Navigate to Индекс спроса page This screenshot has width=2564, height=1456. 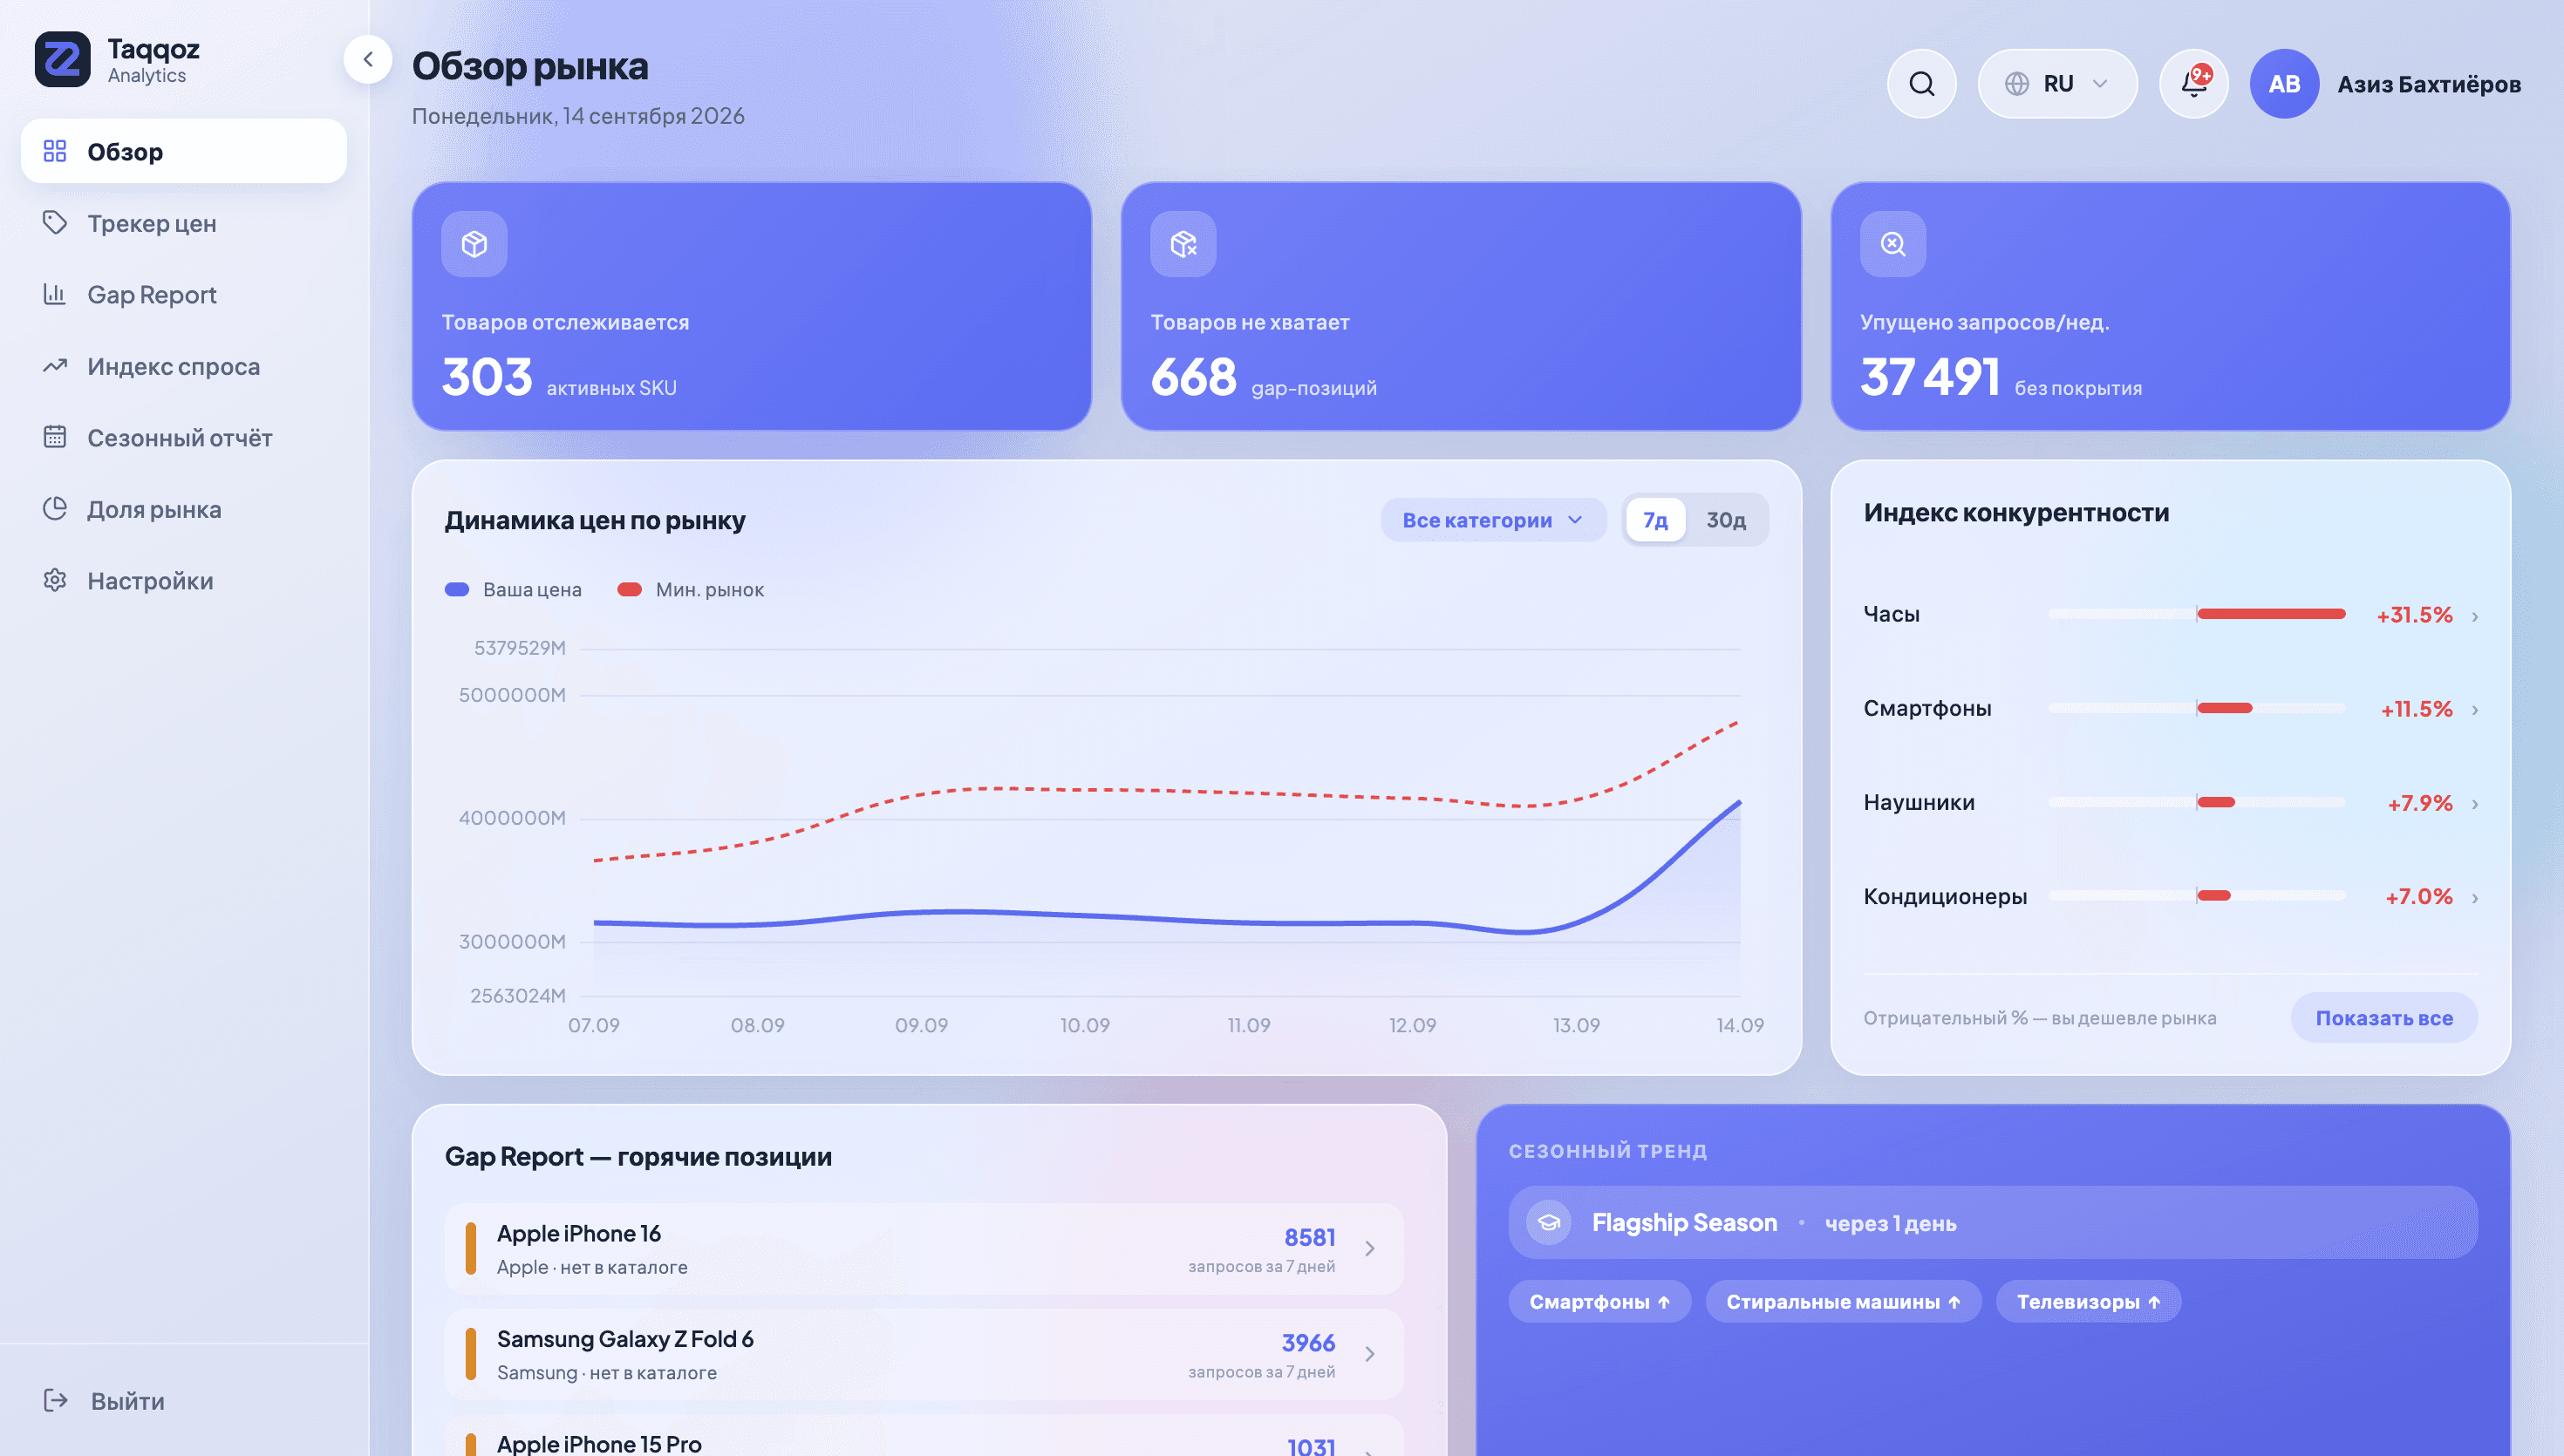pyautogui.click(x=184, y=366)
